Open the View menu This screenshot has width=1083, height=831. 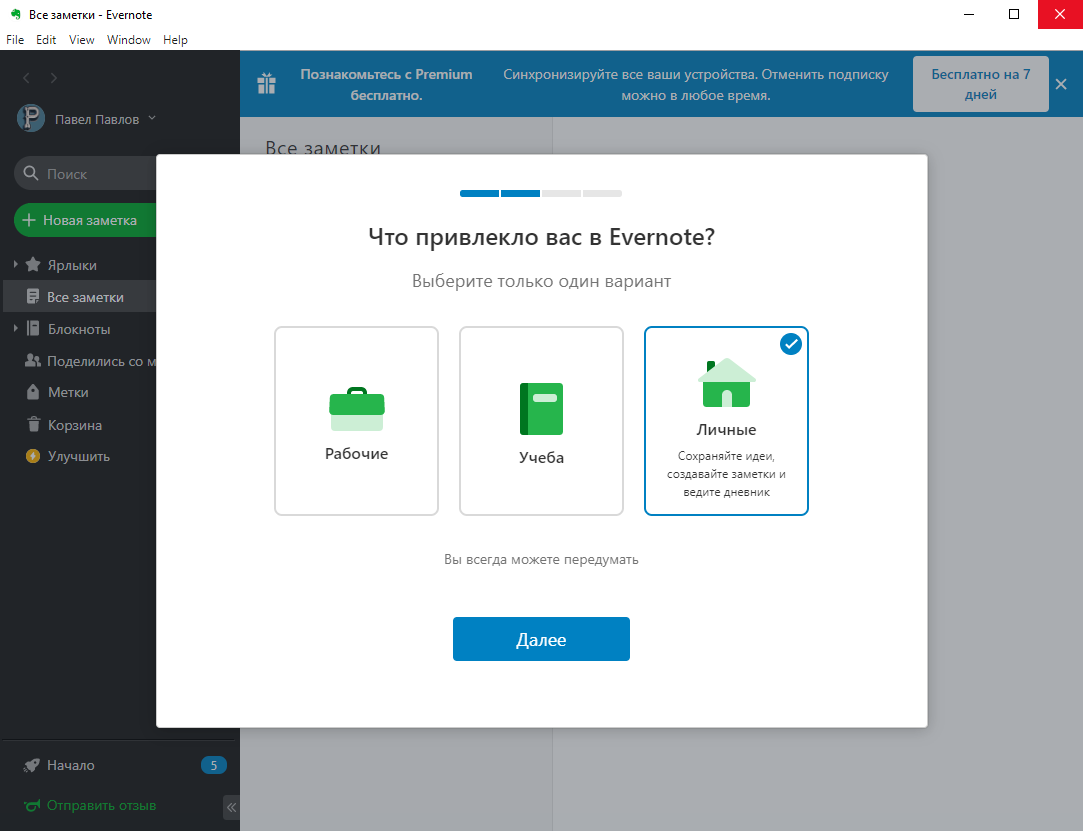[x=82, y=39]
